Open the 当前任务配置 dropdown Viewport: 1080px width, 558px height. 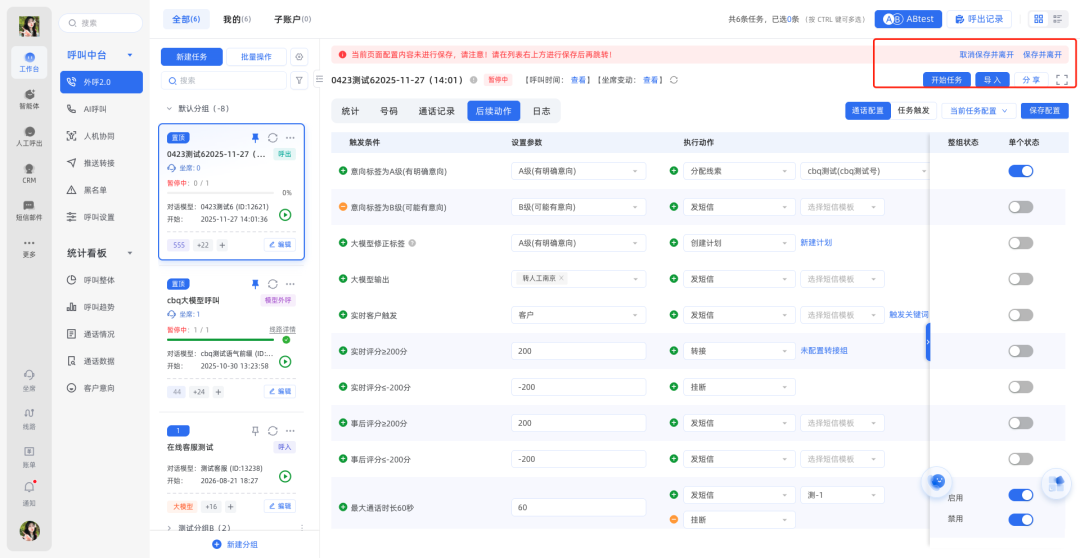[979, 111]
